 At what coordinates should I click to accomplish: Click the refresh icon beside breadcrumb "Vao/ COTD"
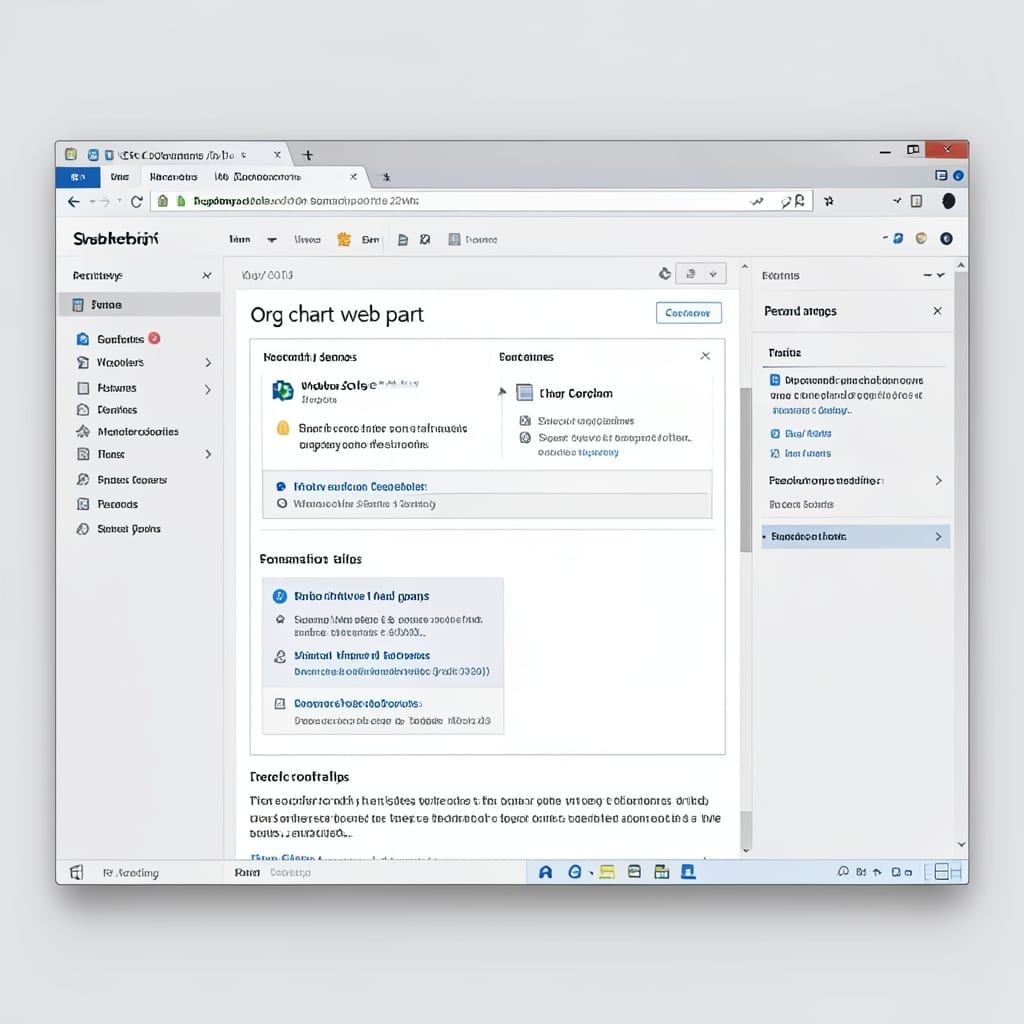pos(664,274)
